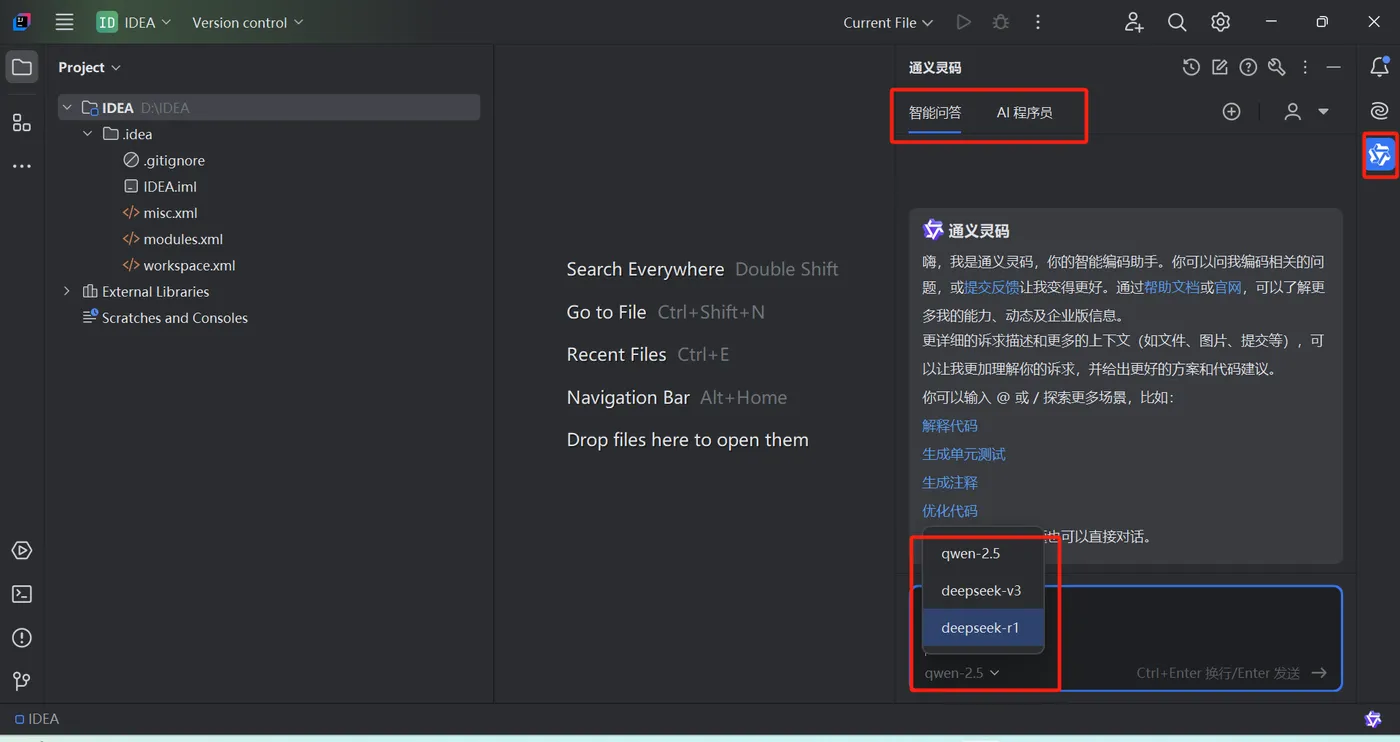Viewport: 1400px width, 742px height.
Task: Open the main hamburger menu
Action: [x=64, y=22]
